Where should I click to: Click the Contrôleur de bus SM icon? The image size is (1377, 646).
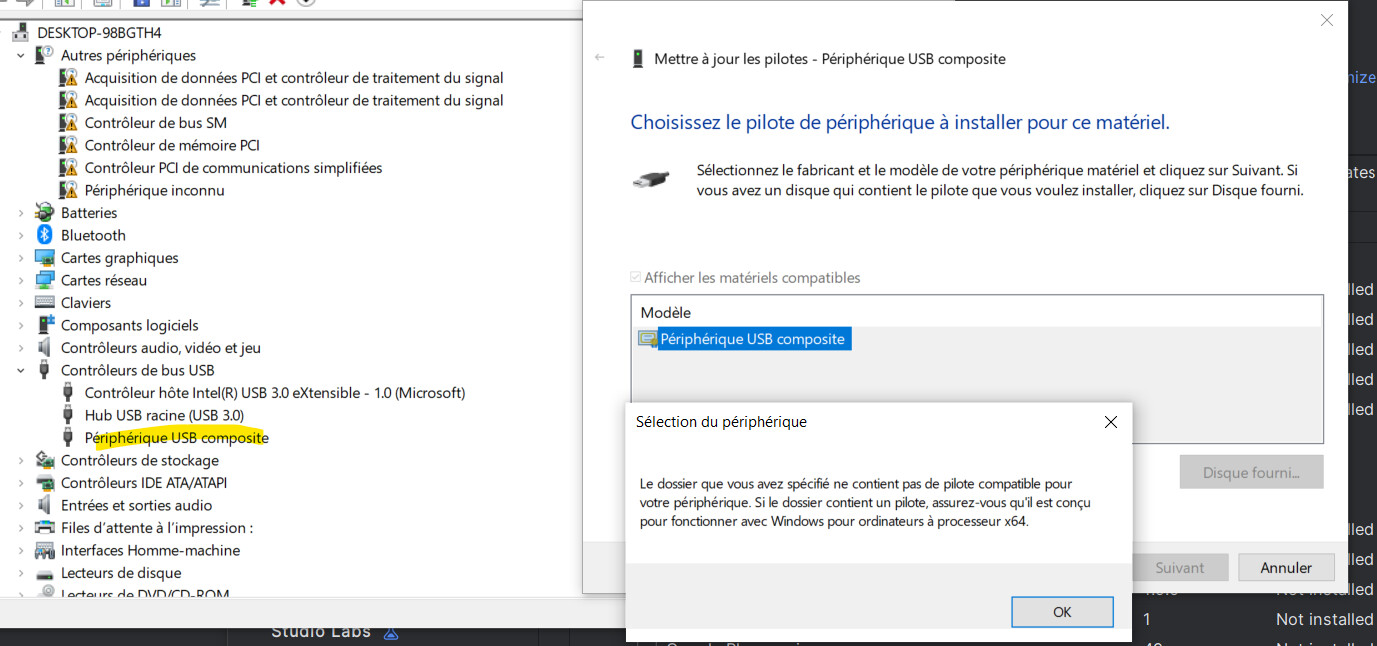coord(68,123)
